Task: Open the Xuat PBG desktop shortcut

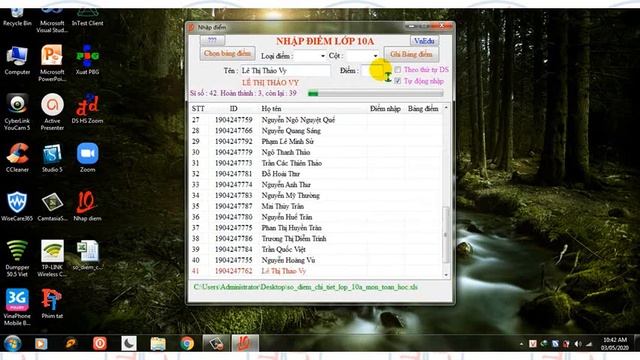Action: point(87,60)
